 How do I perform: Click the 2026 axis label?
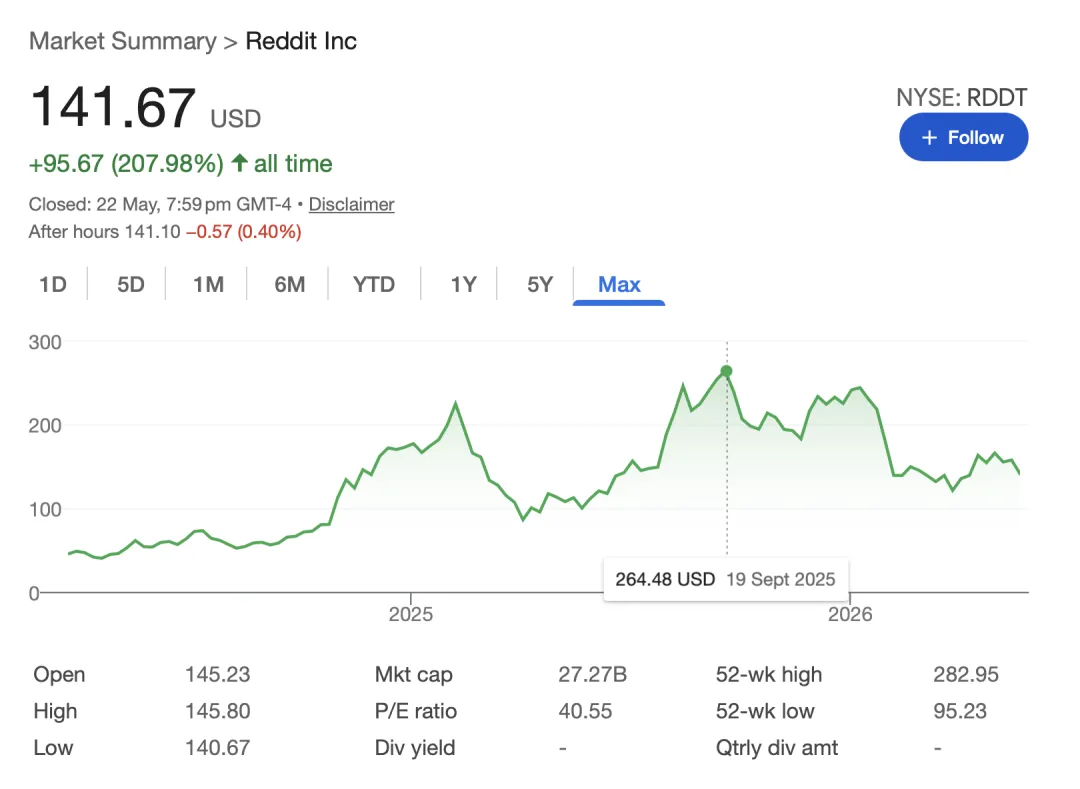point(850,614)
